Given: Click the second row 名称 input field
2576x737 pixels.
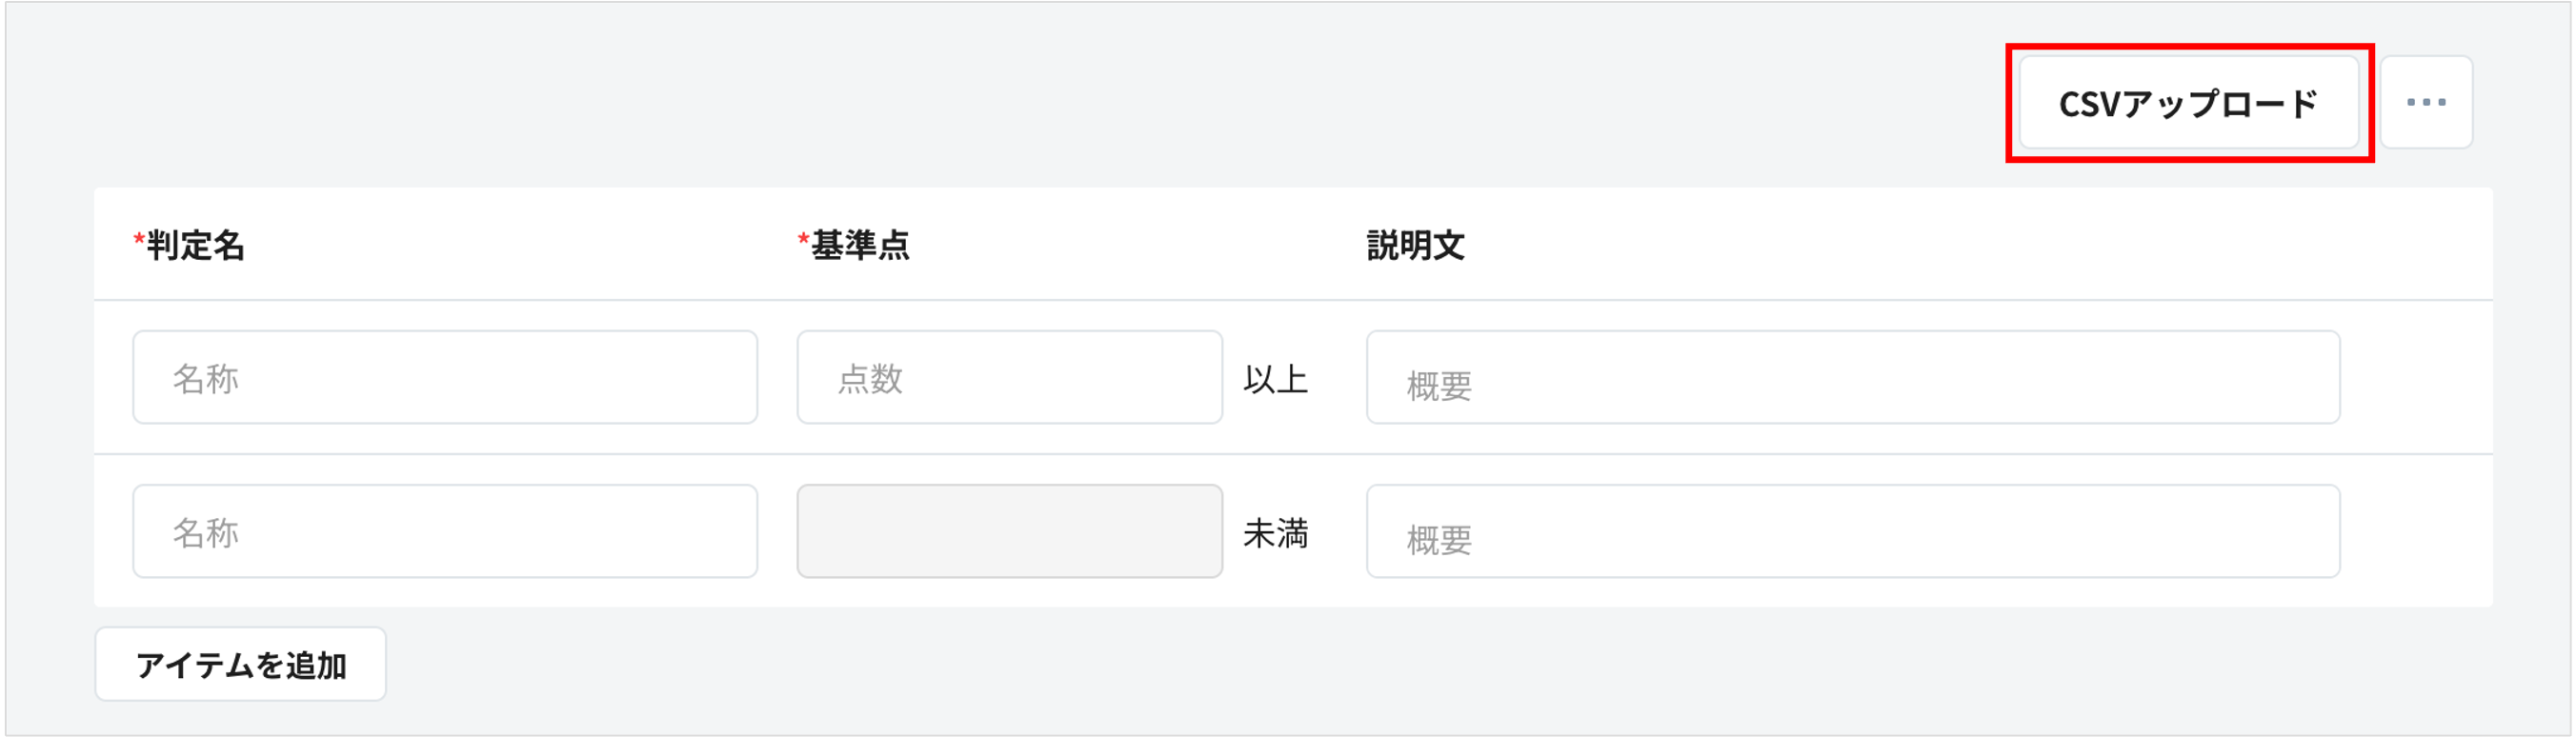Looking at the screenshot, I should pyautogui.click(x=444, y=531).
